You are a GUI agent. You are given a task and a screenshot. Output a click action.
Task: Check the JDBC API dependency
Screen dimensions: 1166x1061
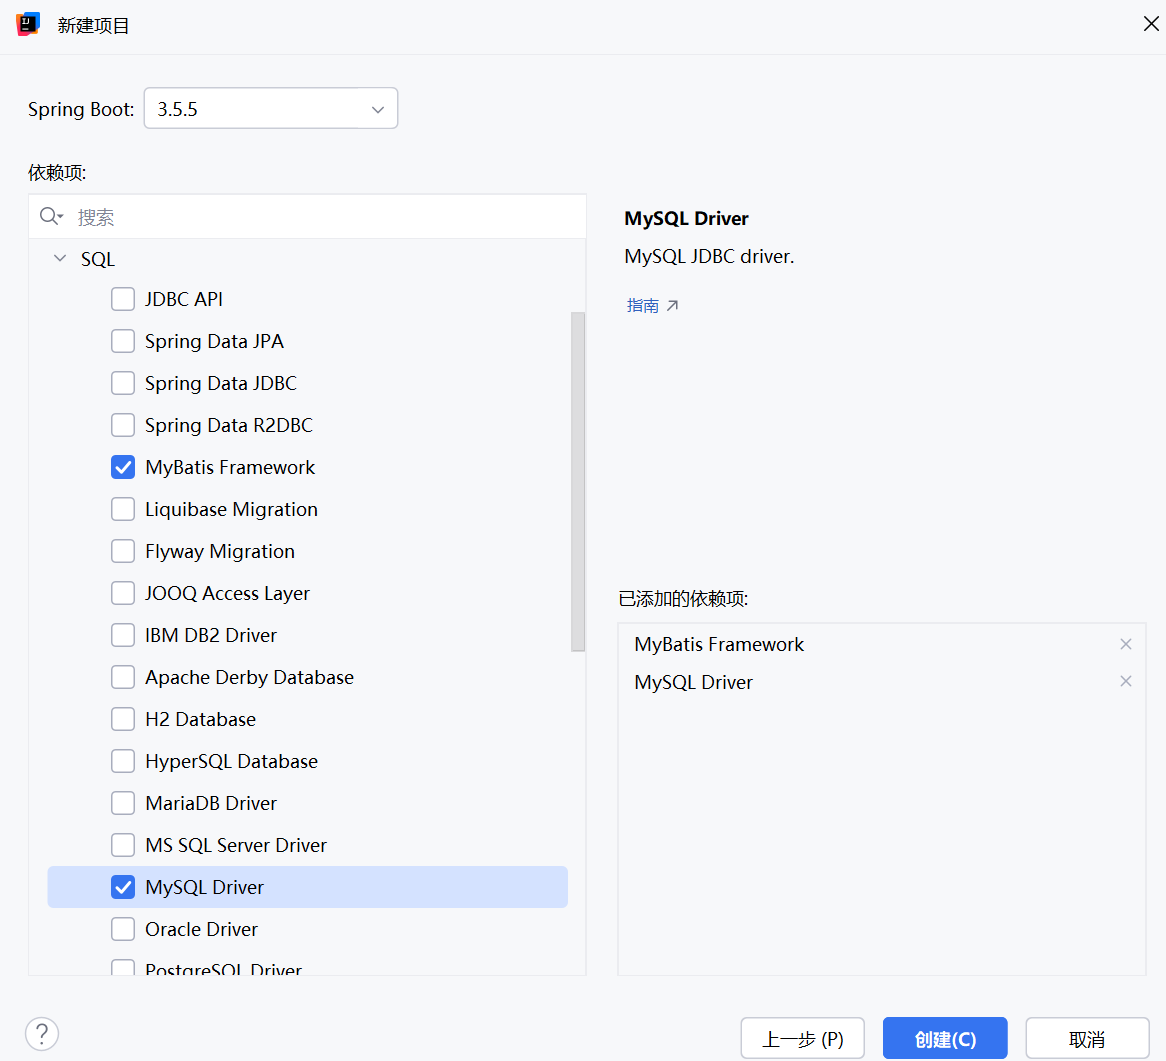(x=123, y=299)
